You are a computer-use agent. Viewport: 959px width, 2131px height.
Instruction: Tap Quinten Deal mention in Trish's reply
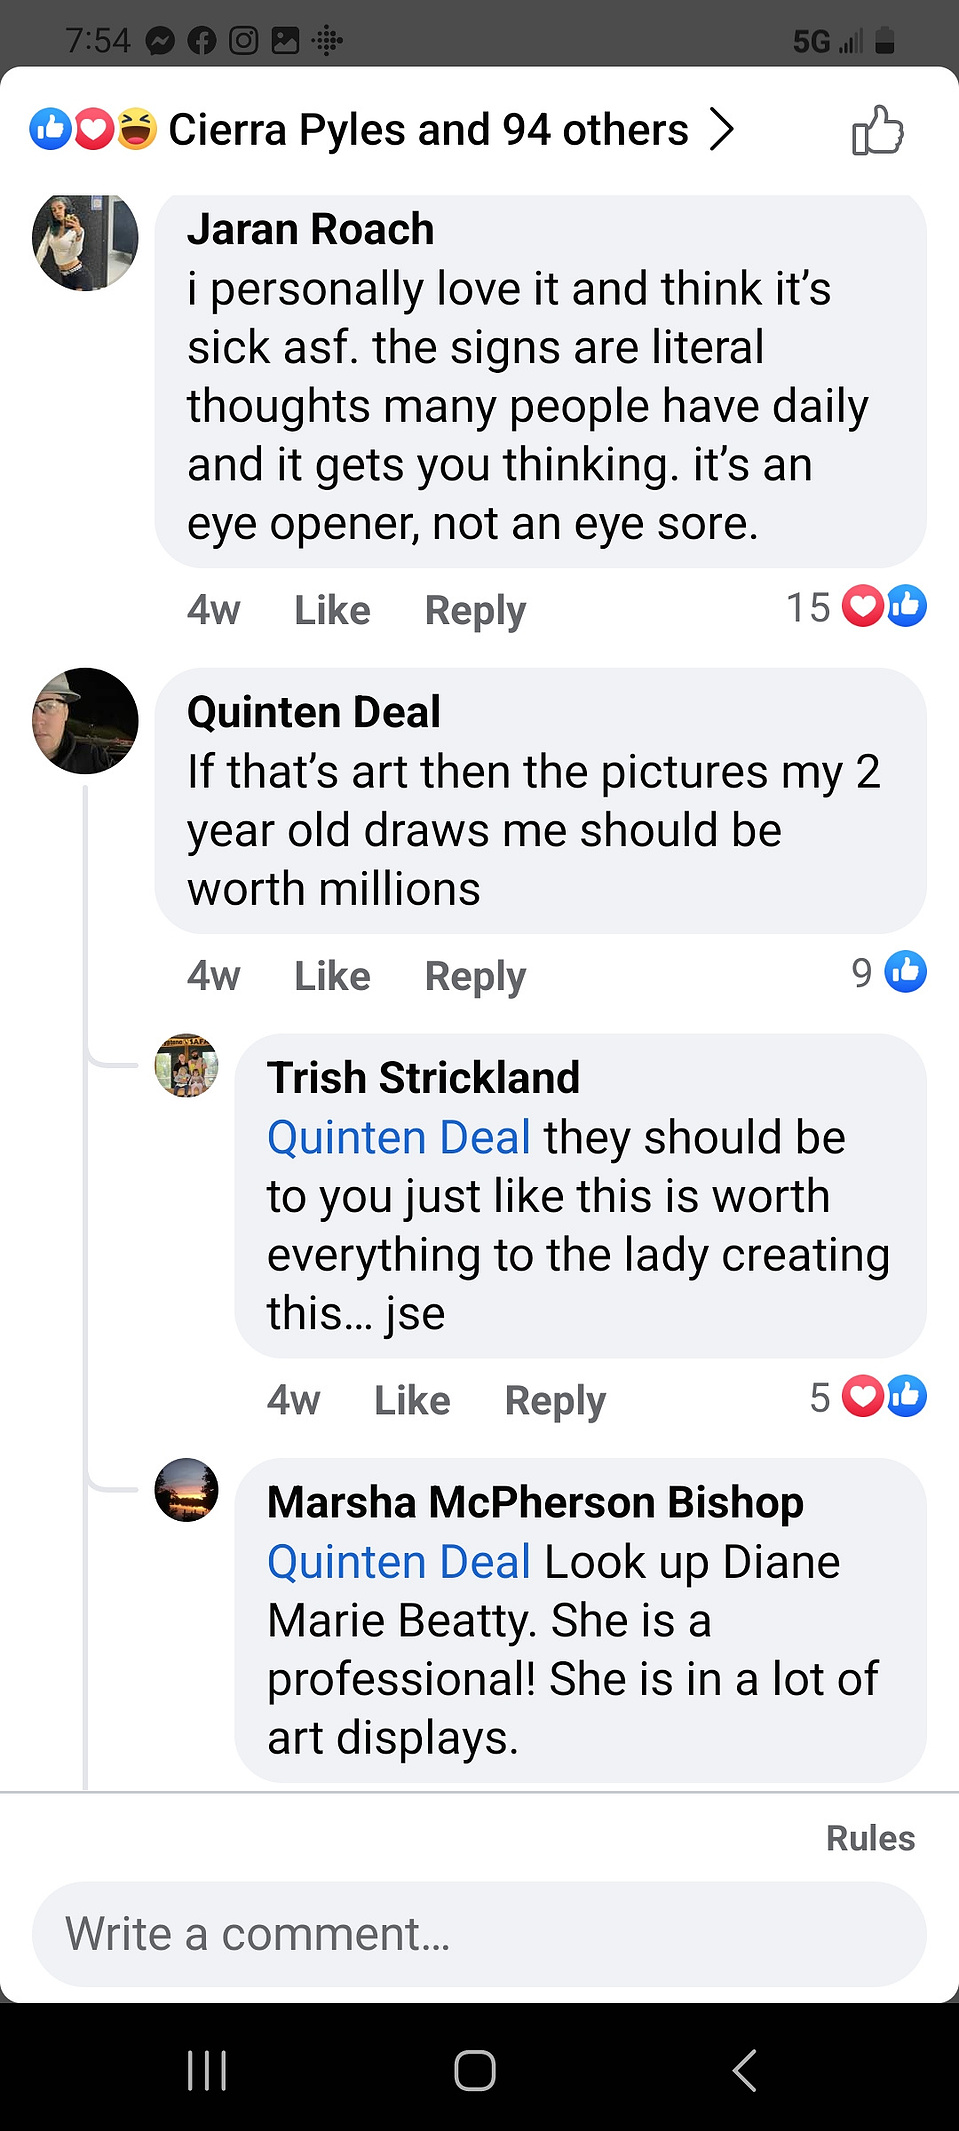[x=398, y=1137]
